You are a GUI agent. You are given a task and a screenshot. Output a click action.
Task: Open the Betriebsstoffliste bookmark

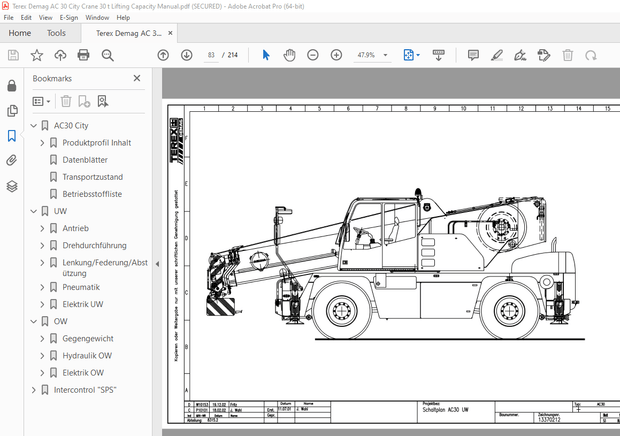(x=92, y=194)
